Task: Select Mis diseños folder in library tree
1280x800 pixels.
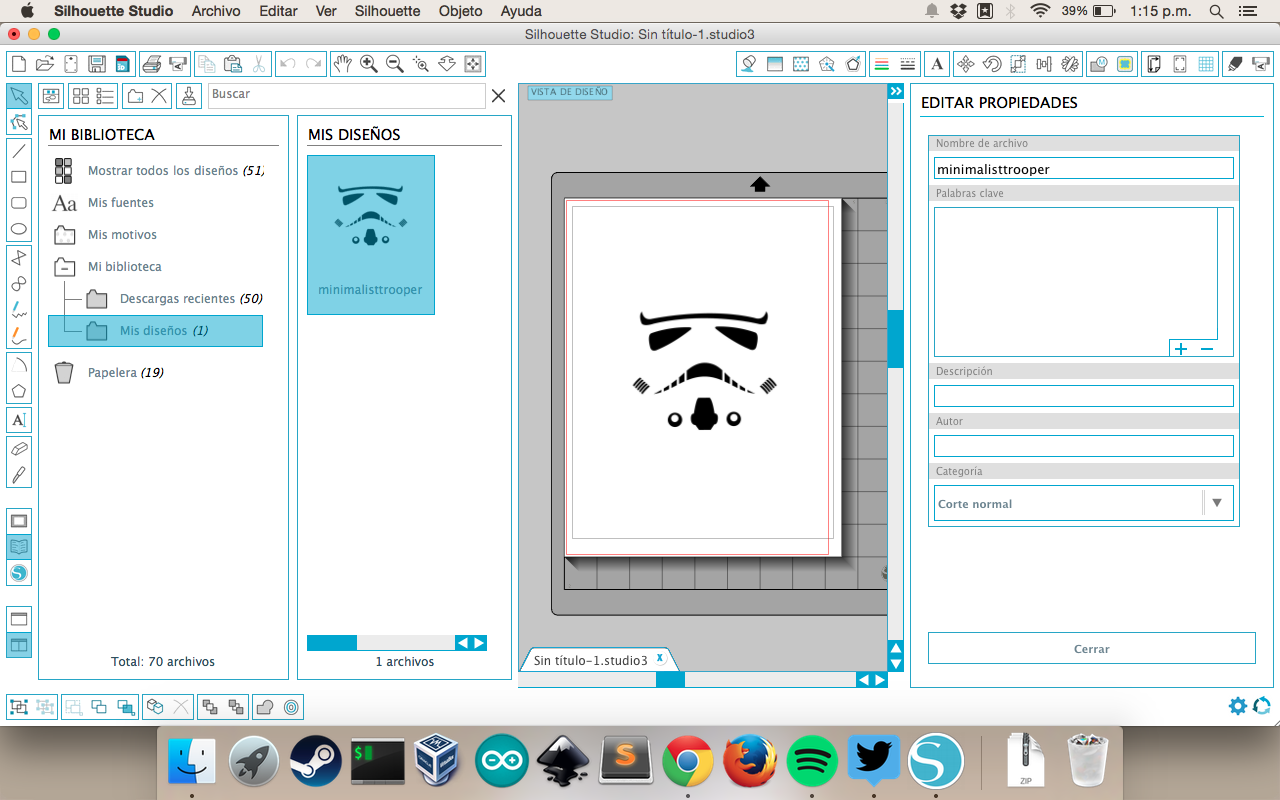Action: (155, 331)
